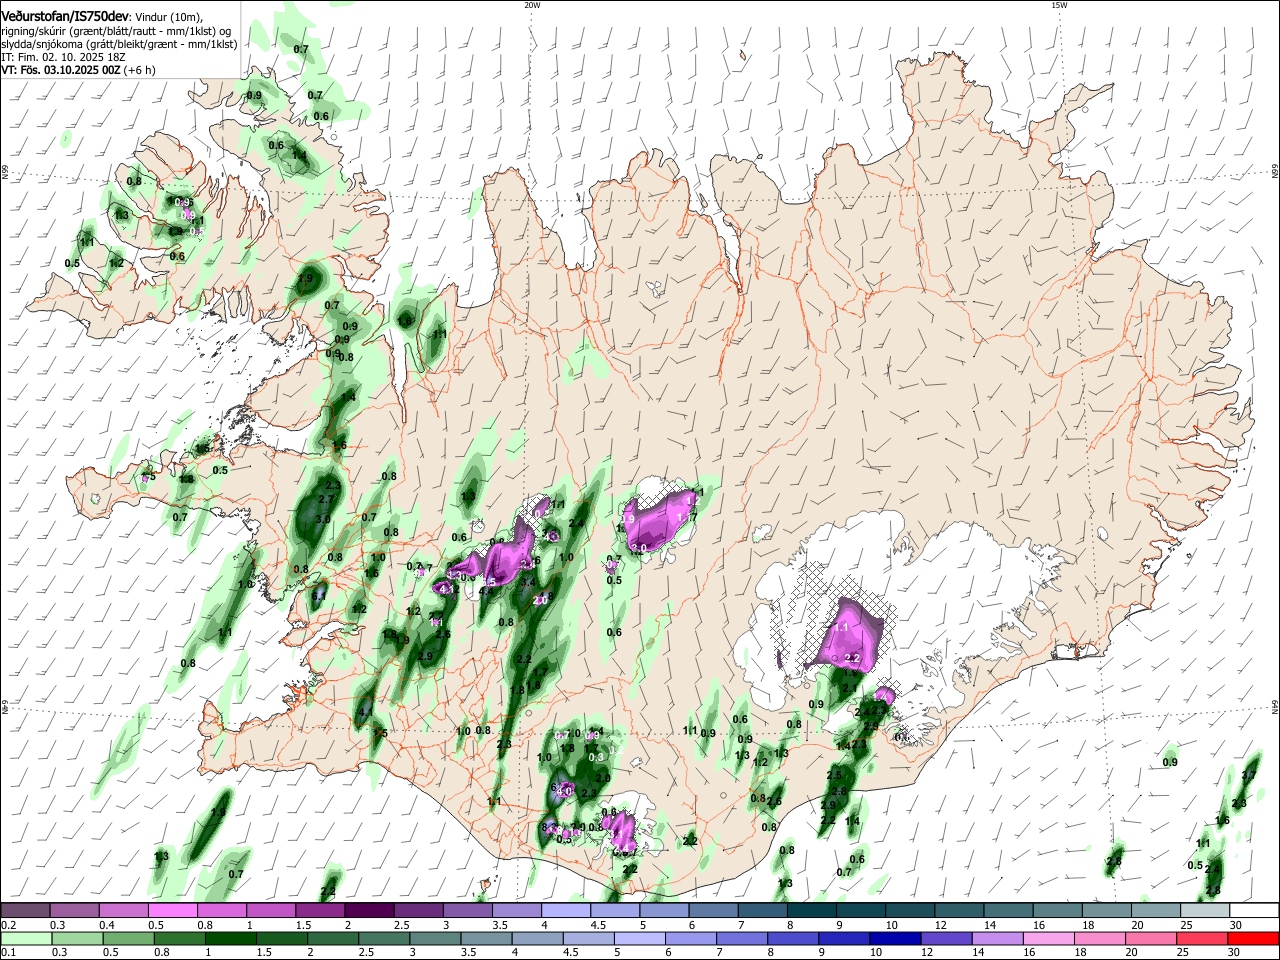Click the 'VT: Fös. 03.10.2025 00Z' line
This screenshot has width=1280, height=960.
(x=61, y=71)
